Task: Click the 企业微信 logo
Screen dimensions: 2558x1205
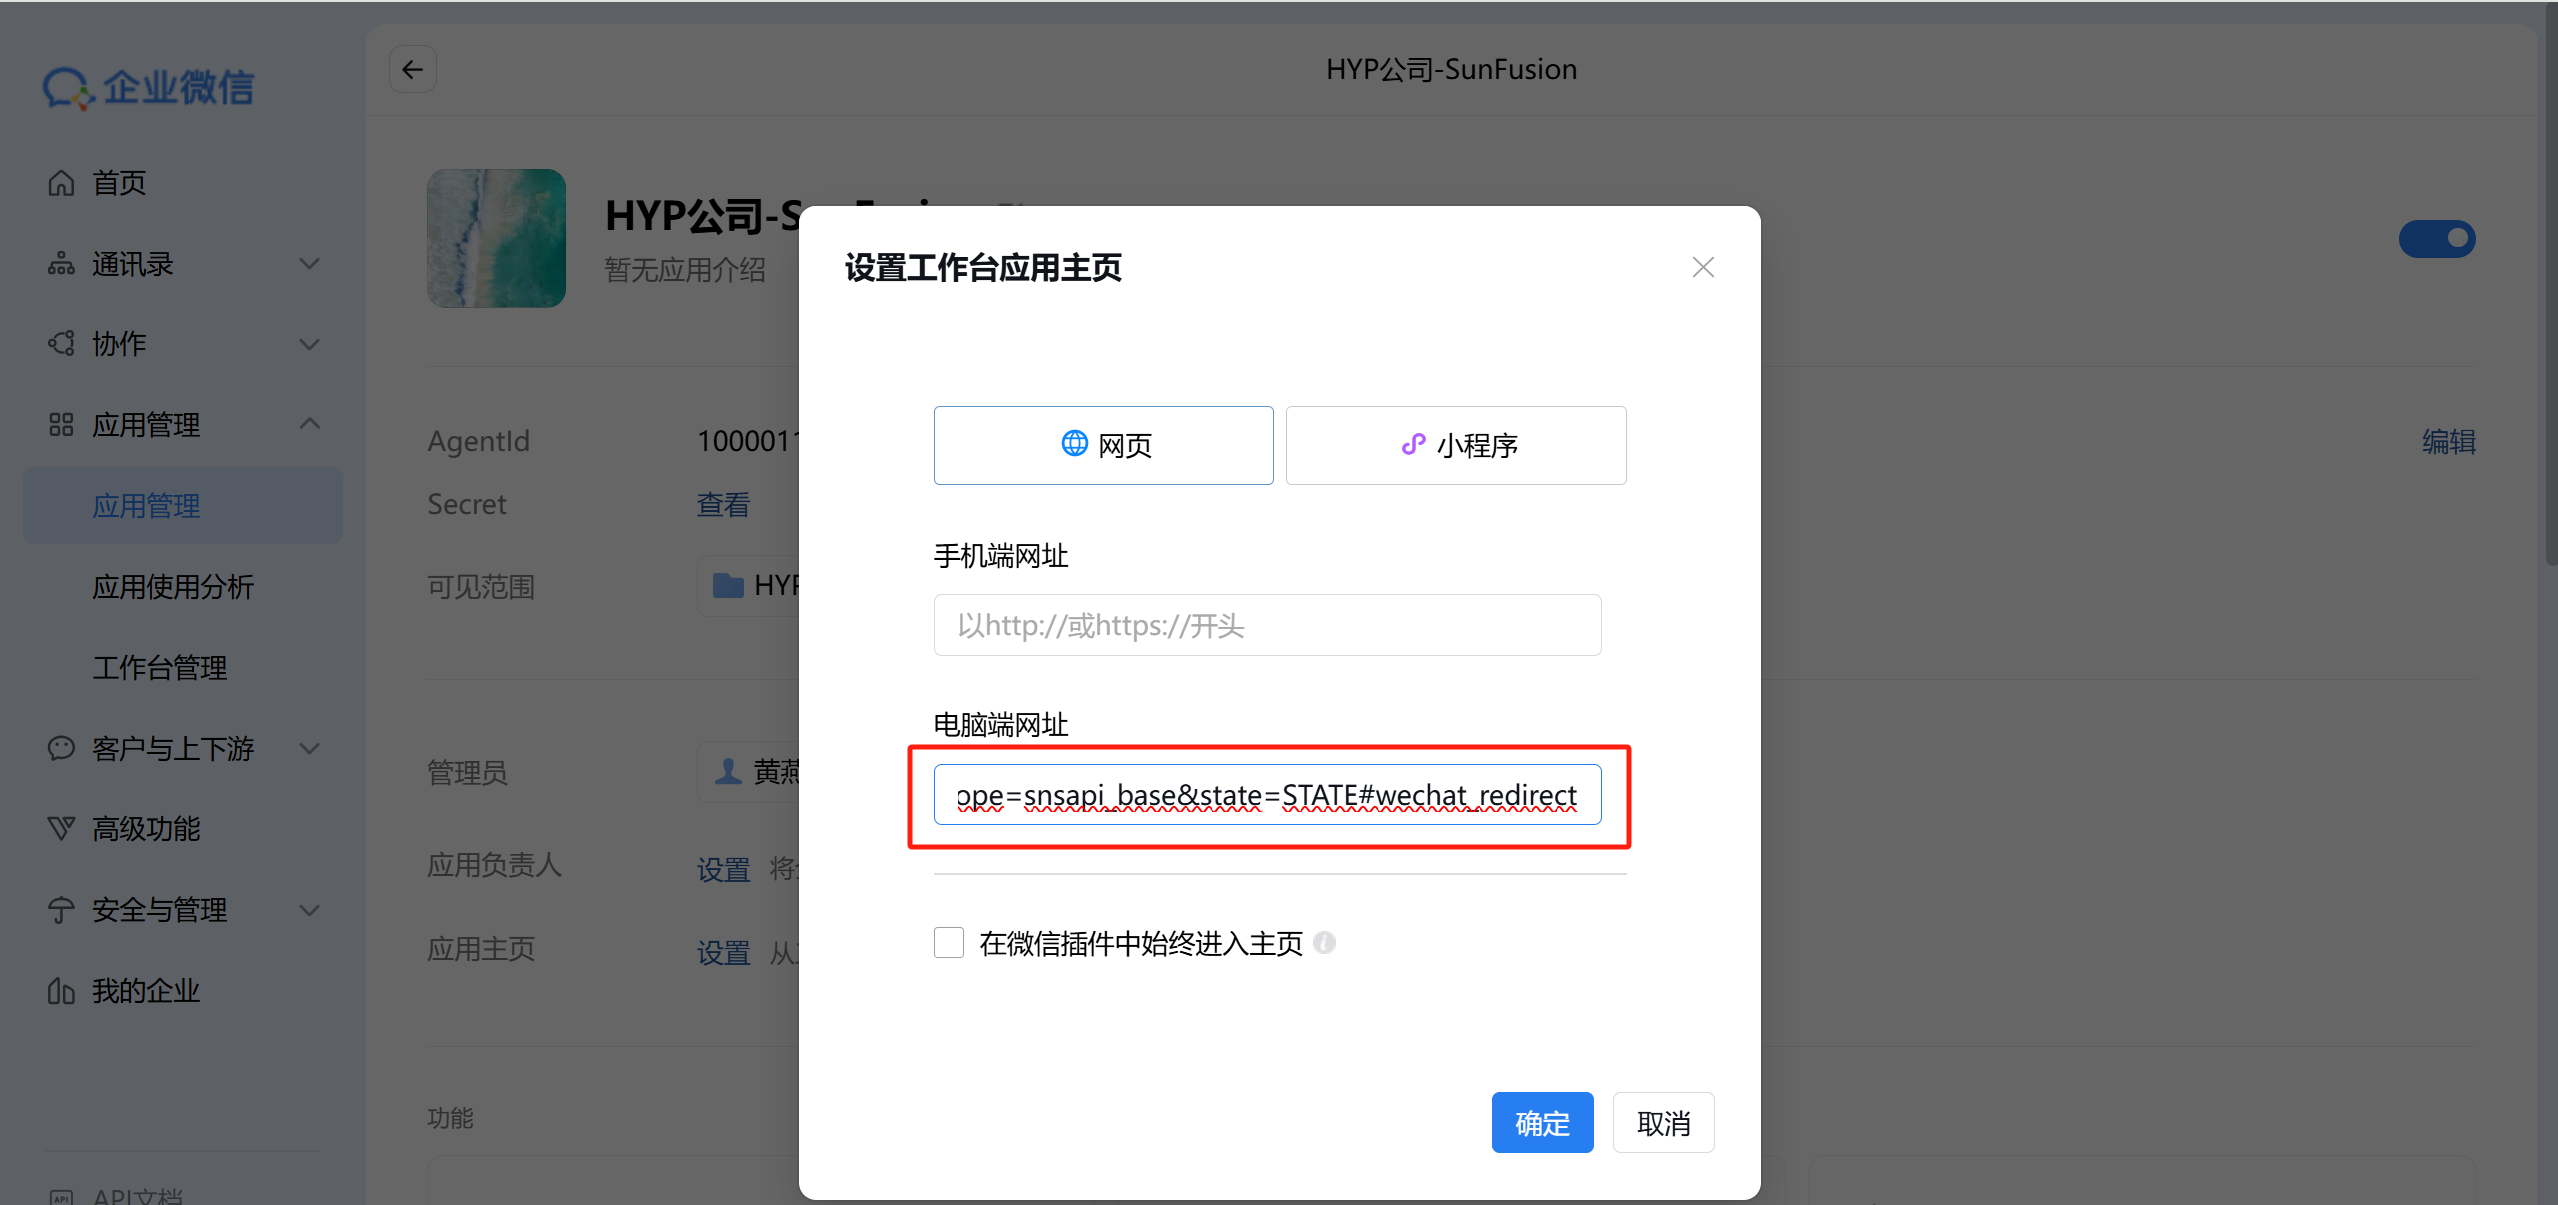Action: [148, 88]
